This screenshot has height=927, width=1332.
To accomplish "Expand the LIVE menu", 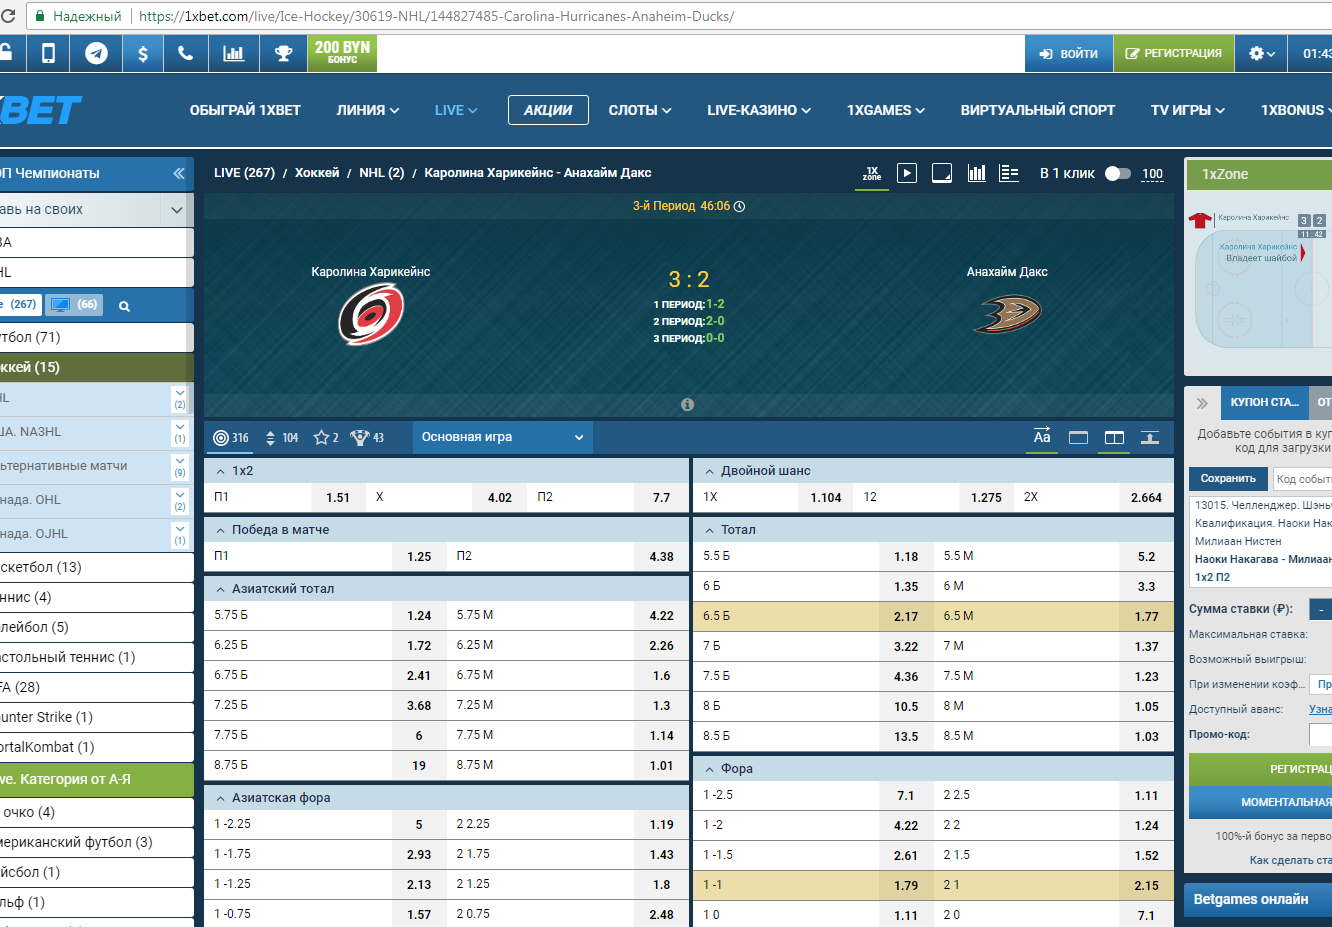I will [x=456, y=110].
